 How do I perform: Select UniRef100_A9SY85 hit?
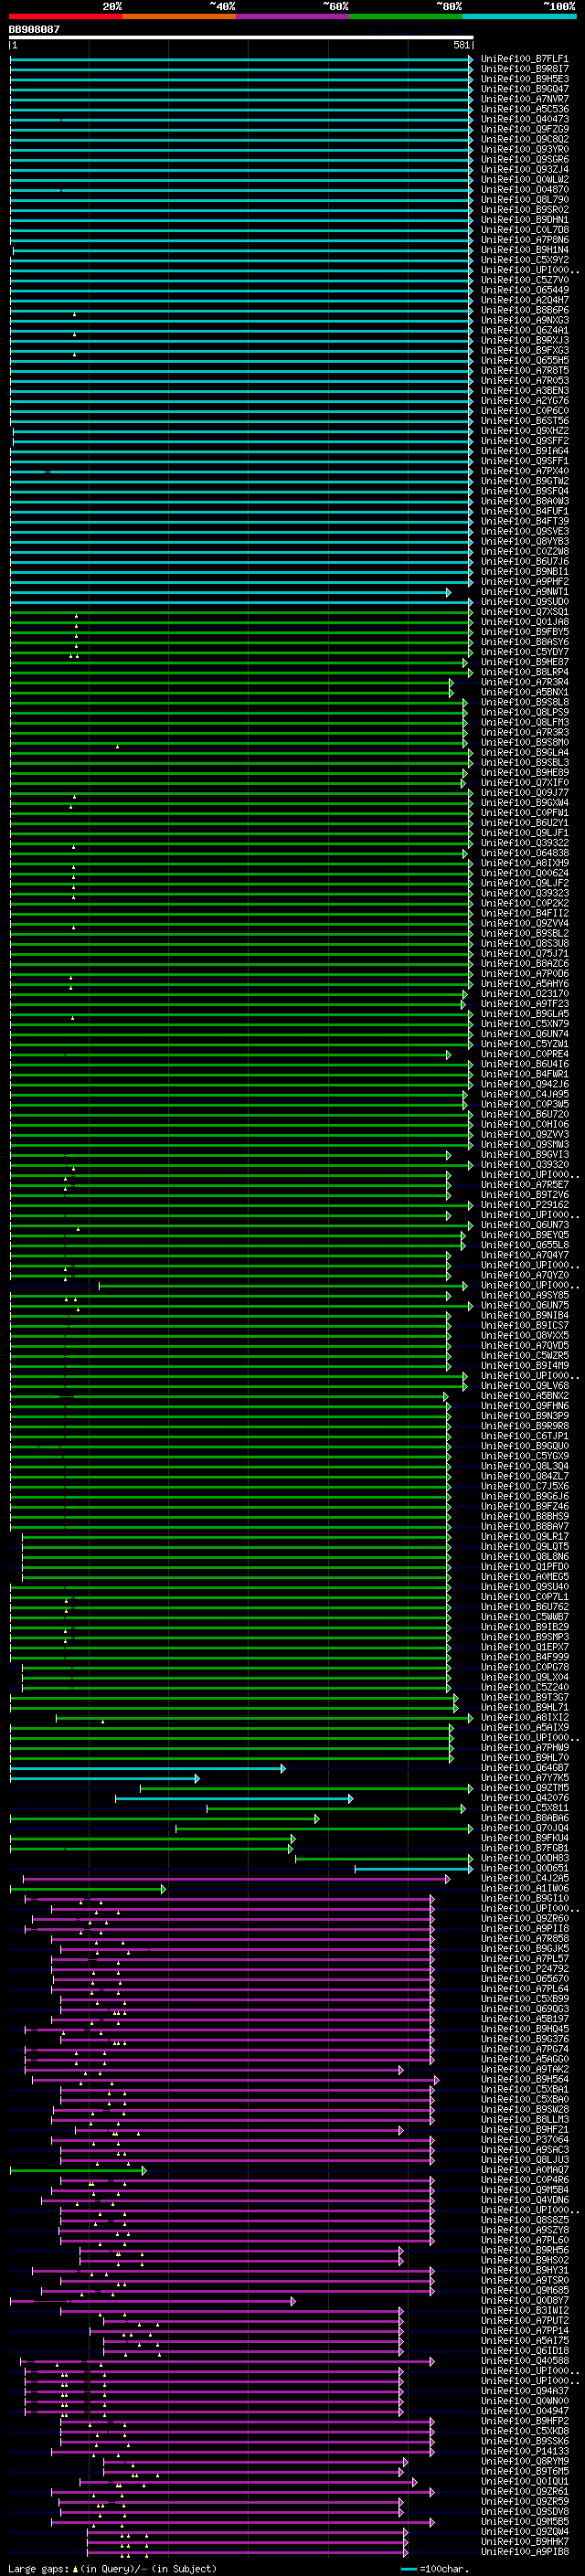(525, 1295)
